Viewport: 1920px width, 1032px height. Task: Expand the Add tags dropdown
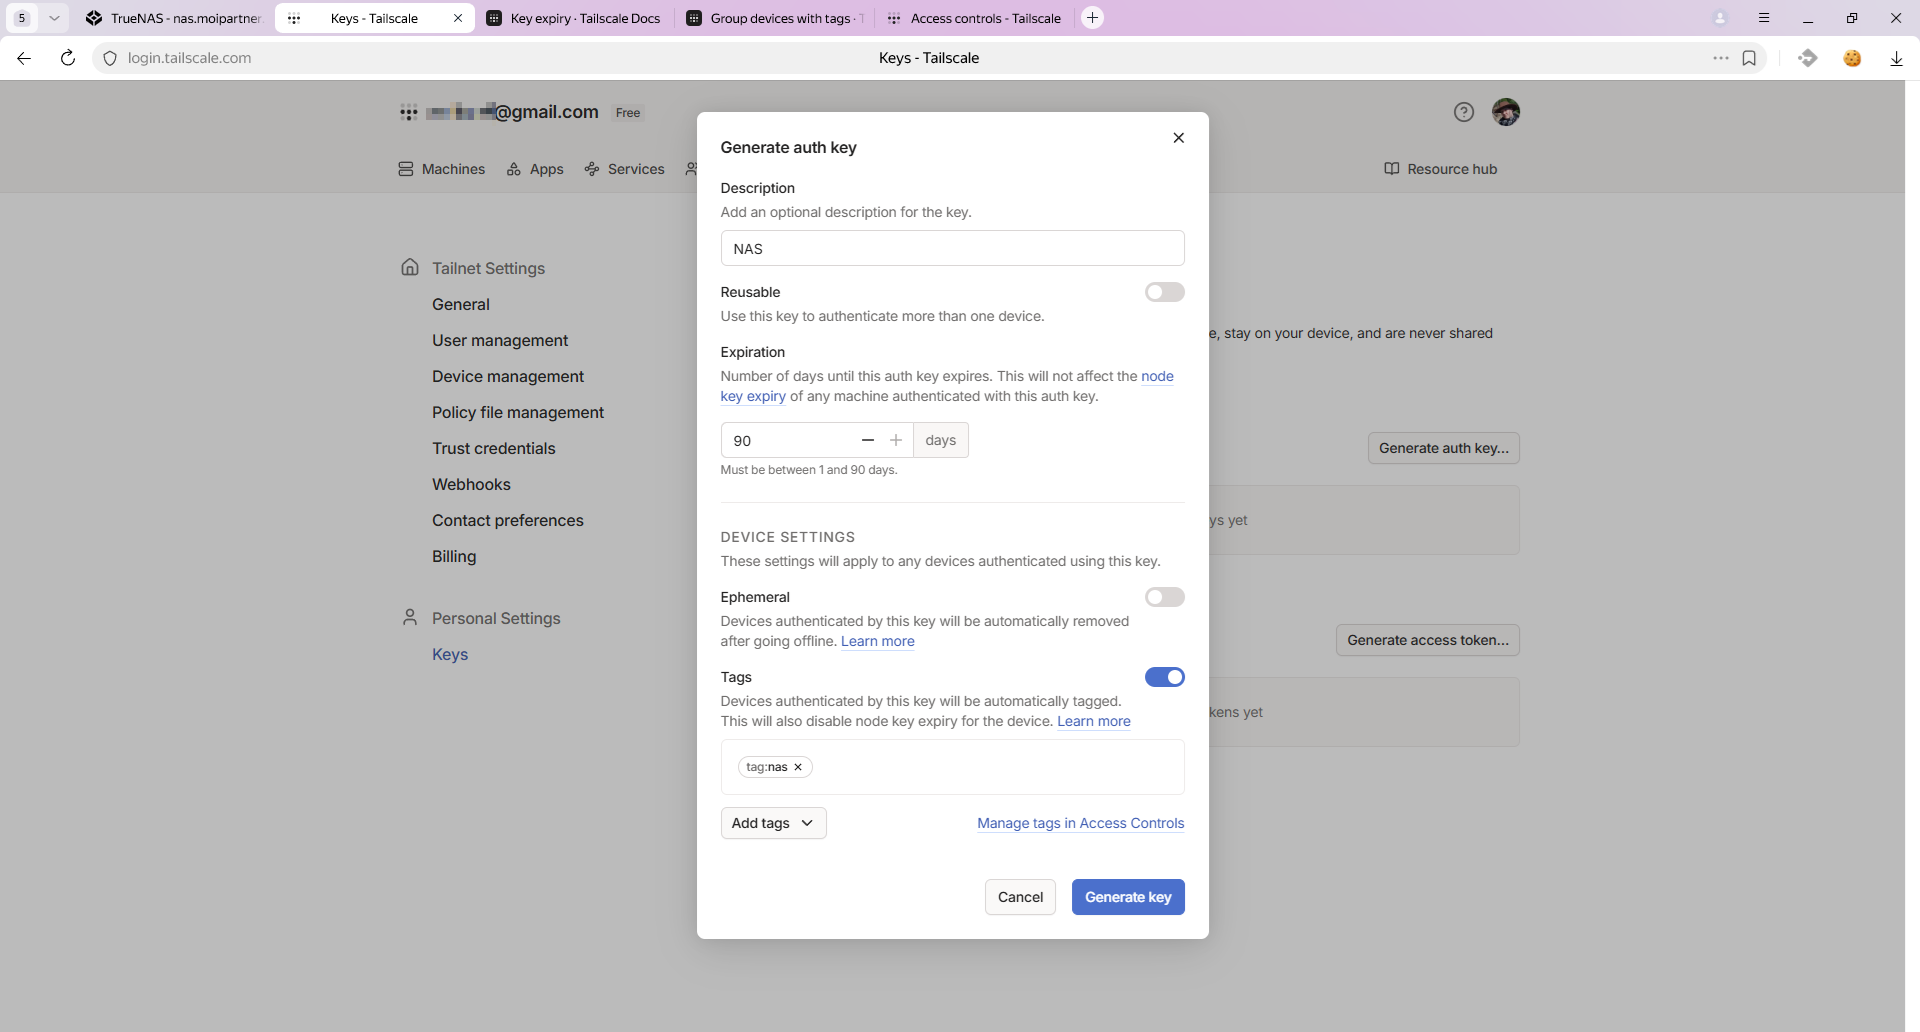pyautogui.click(x=773, y=823)
